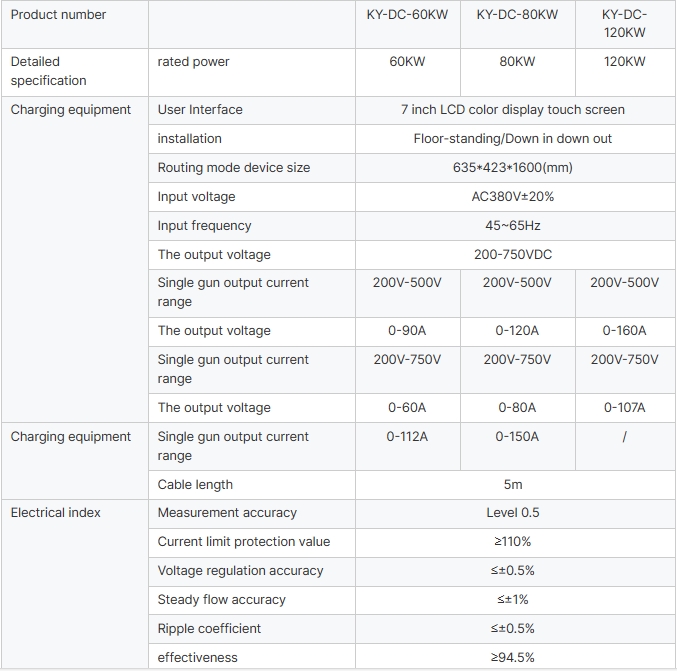Select the 200-750VDC output voltage value
Image resolution: width=677 pixels, height=671 pixels.
pyautogui.click(x=512, y=255)
